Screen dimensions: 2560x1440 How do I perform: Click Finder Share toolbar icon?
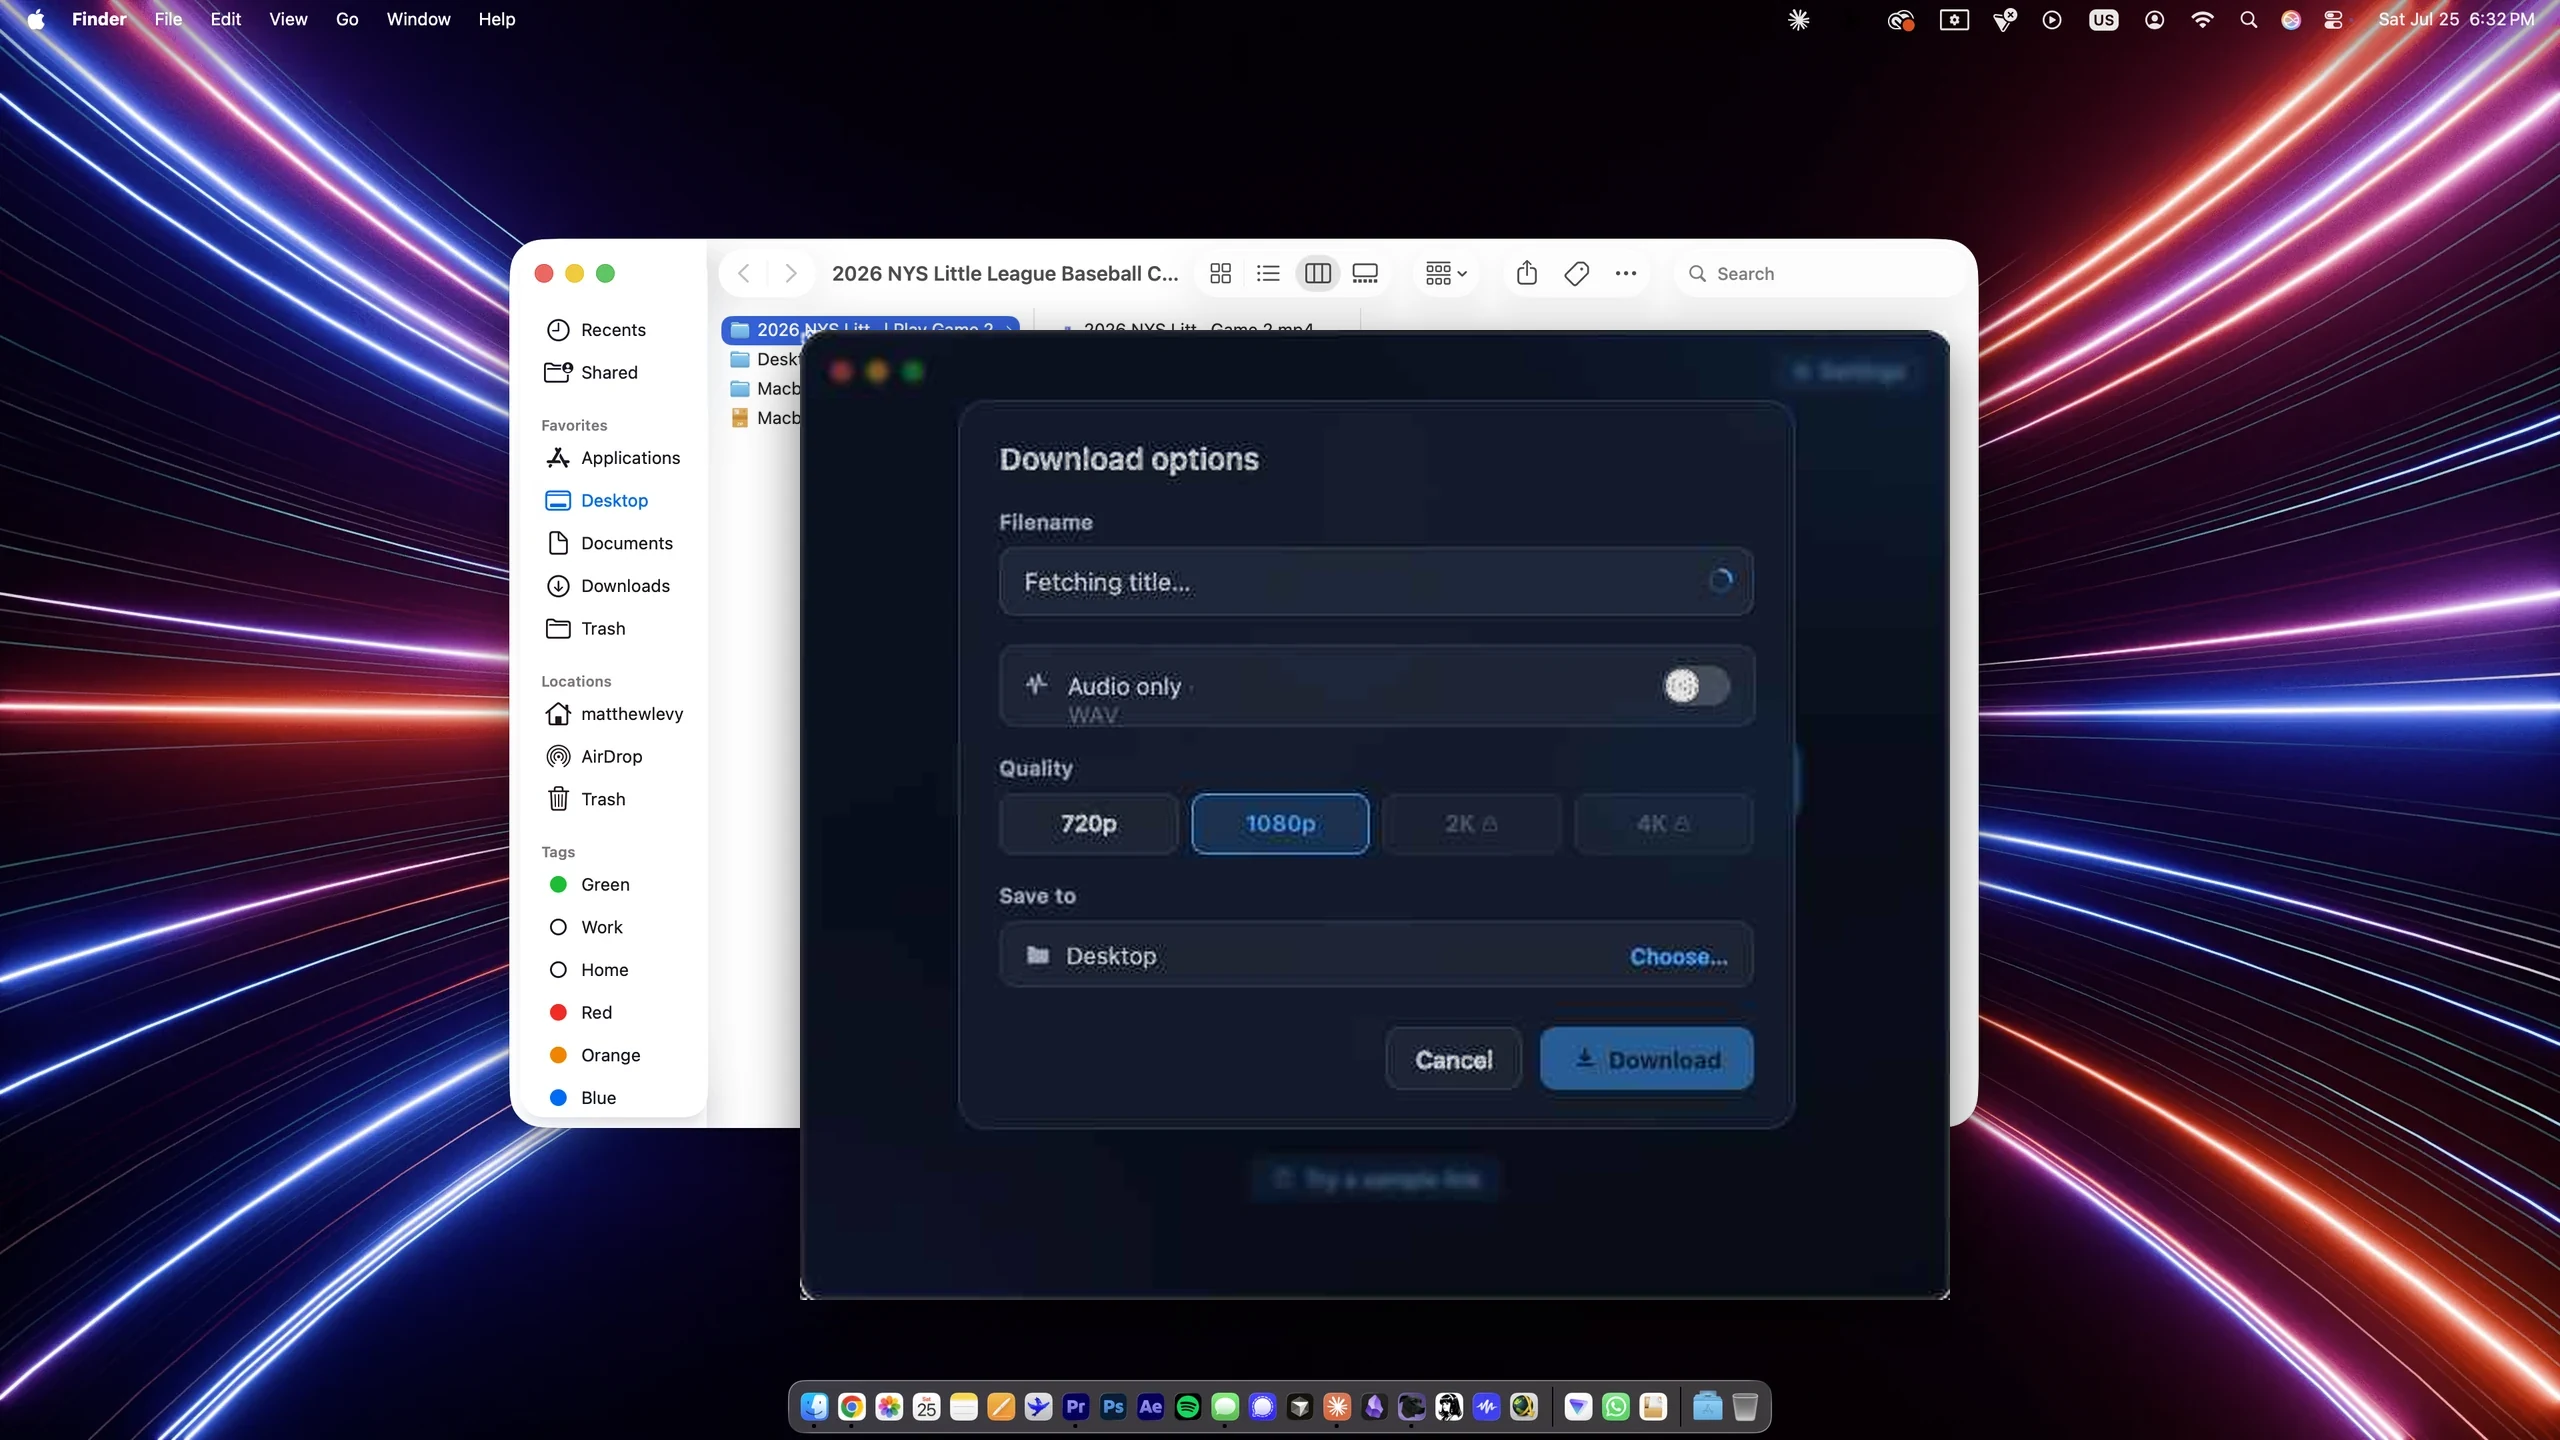[1526, 273]
